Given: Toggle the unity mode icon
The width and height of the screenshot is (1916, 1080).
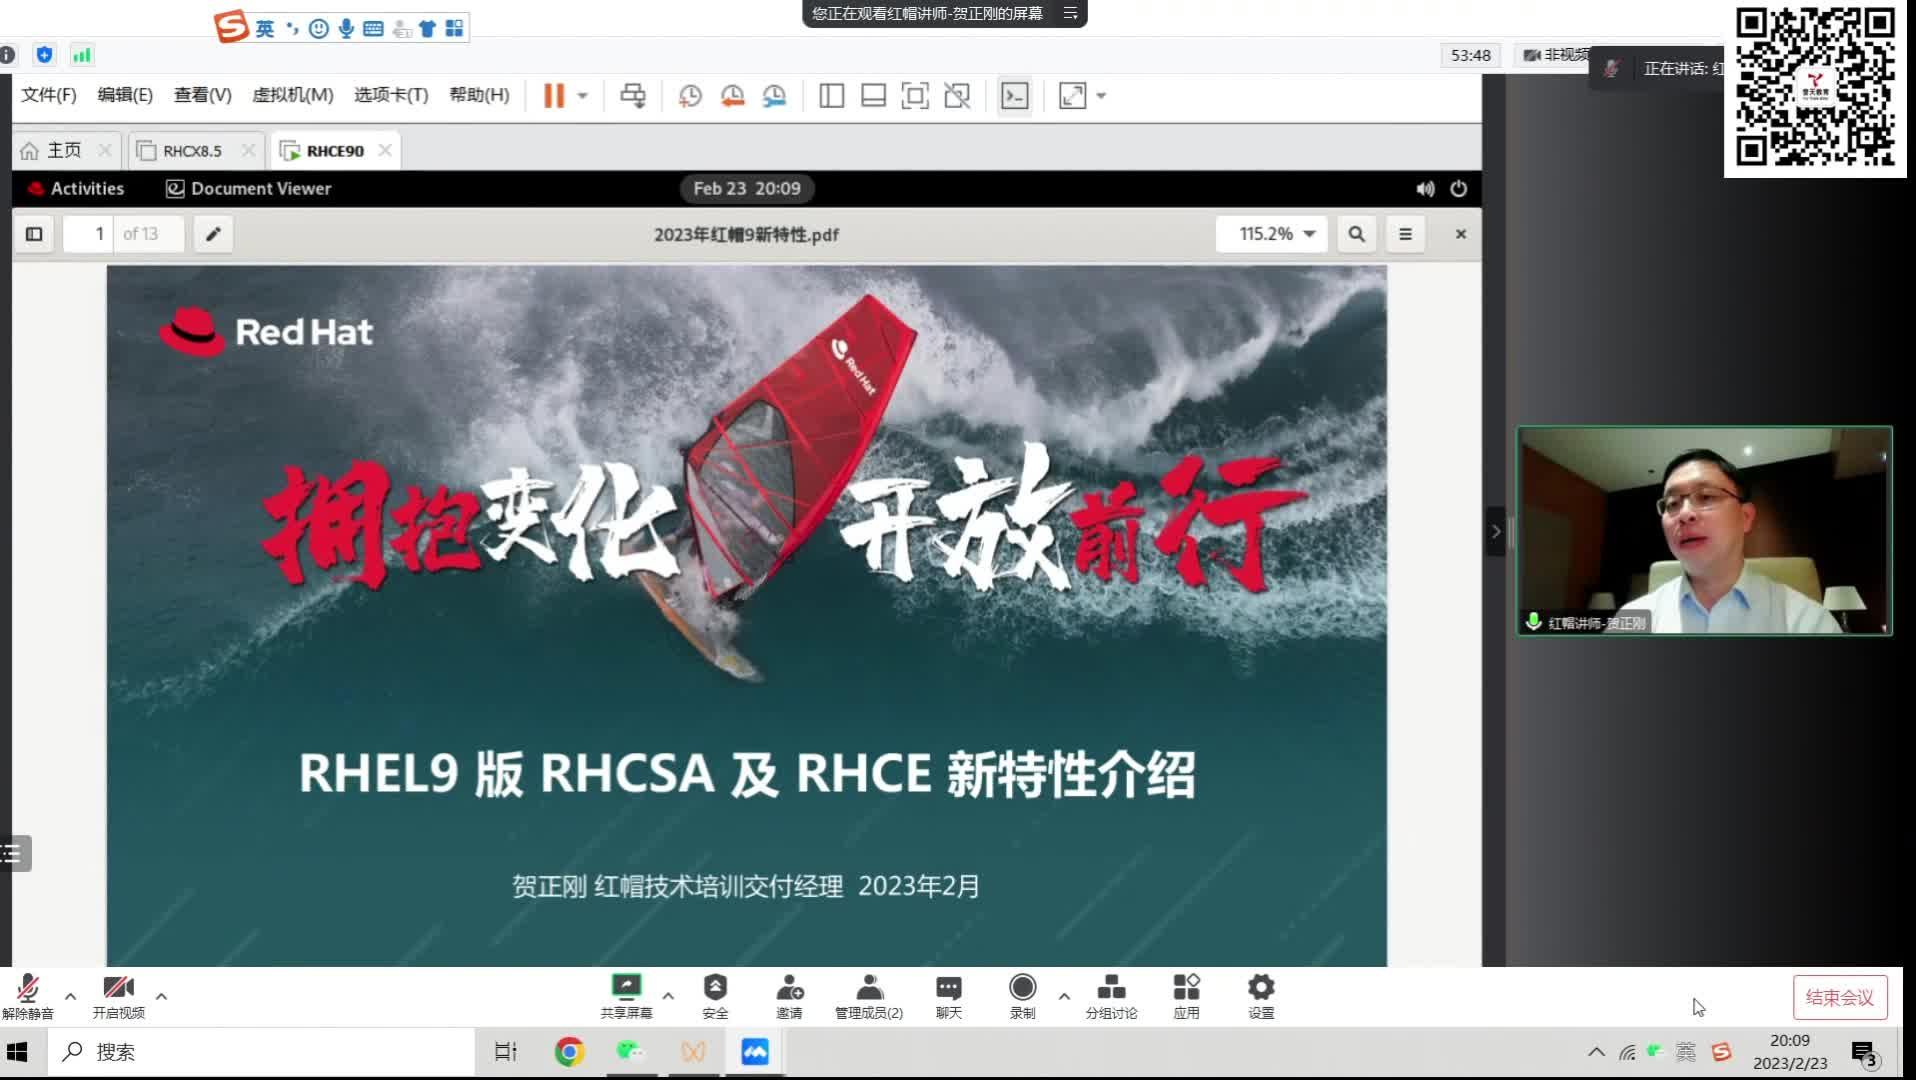Looking at the screenshot, I should pos(957,96).
